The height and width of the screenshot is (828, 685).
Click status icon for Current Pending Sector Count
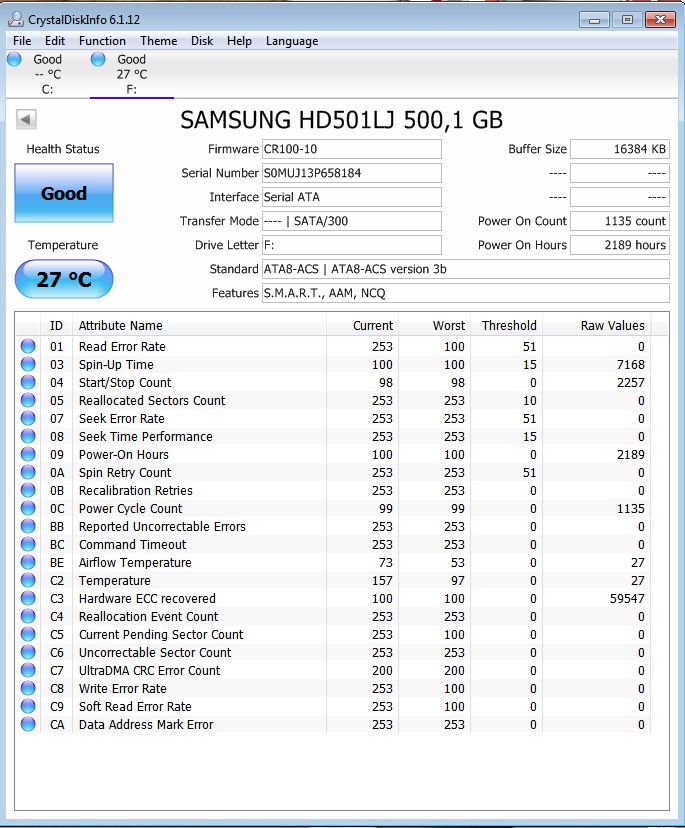pyautogui.click(x=28, y=634)
